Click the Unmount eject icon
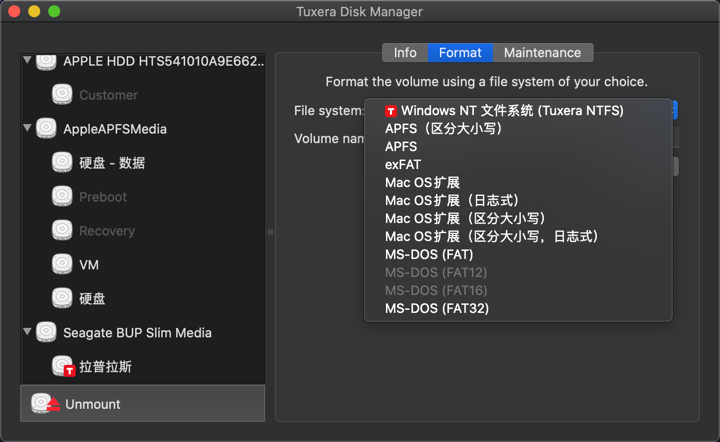The height and width of the screenshot is (442, 720). (x=45, y=403)
